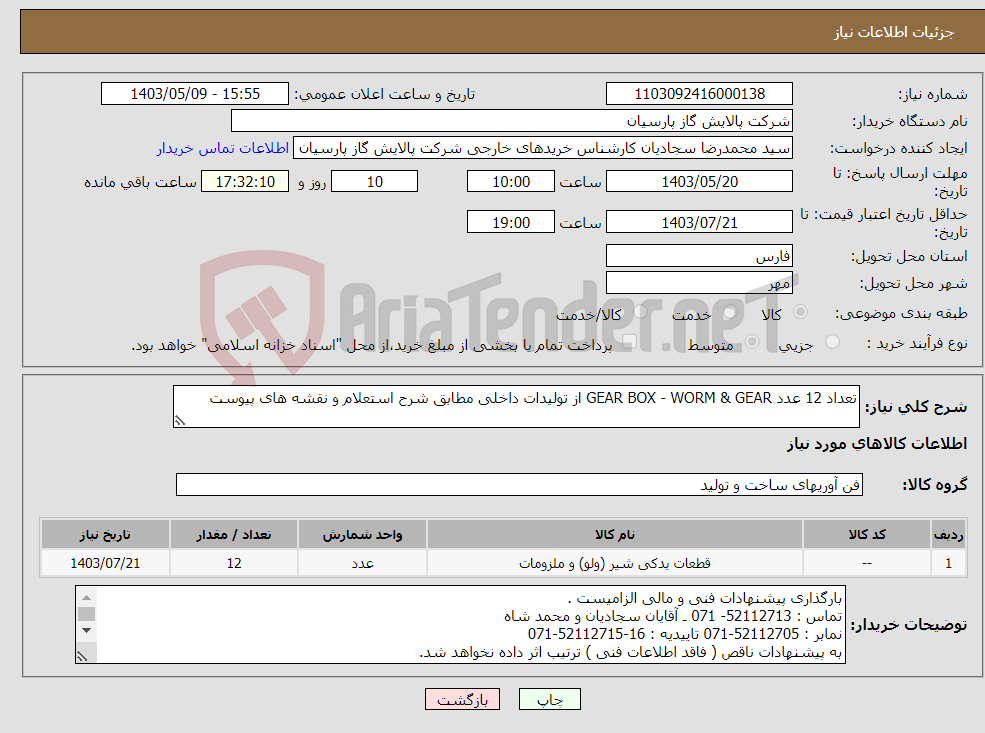The height and width of the screenshot is (733, 985).
Task: Select the خدمت radio button
Action: [x=730, y=312]
